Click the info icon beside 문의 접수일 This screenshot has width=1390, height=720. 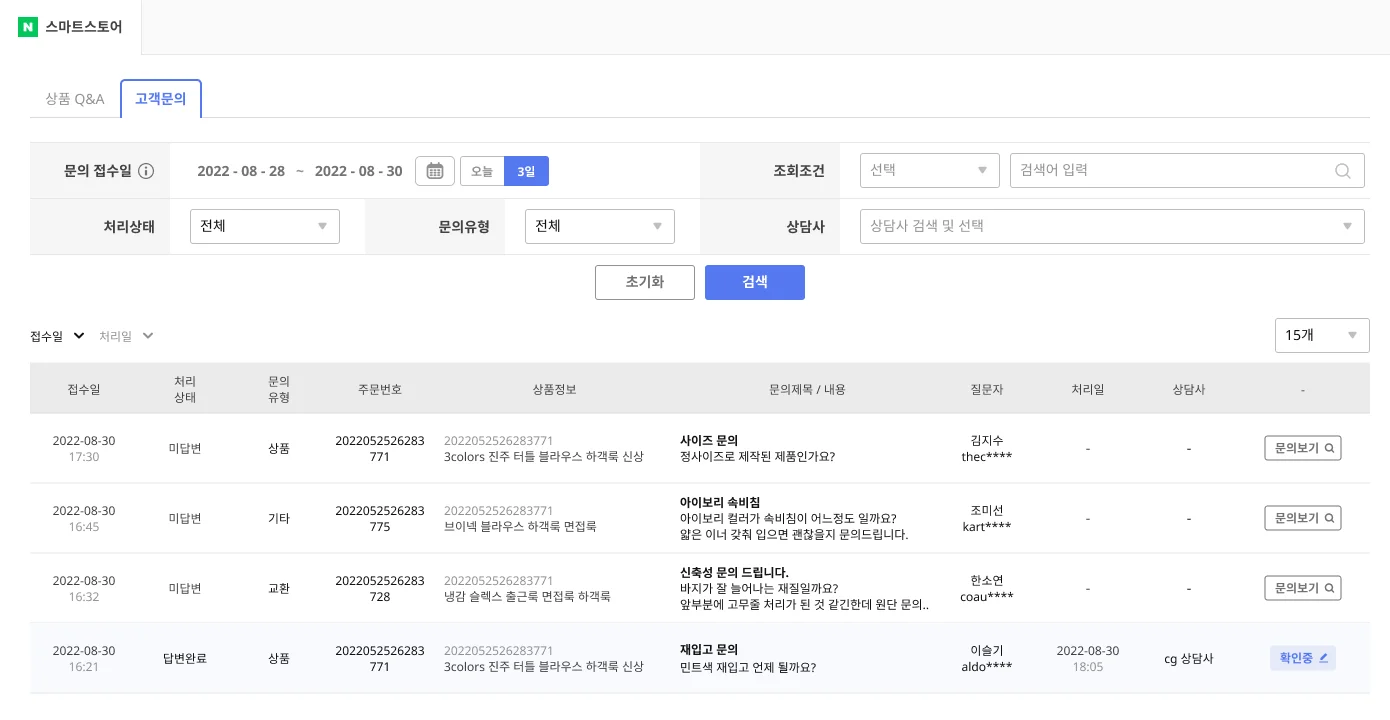[x=146, y=170]
